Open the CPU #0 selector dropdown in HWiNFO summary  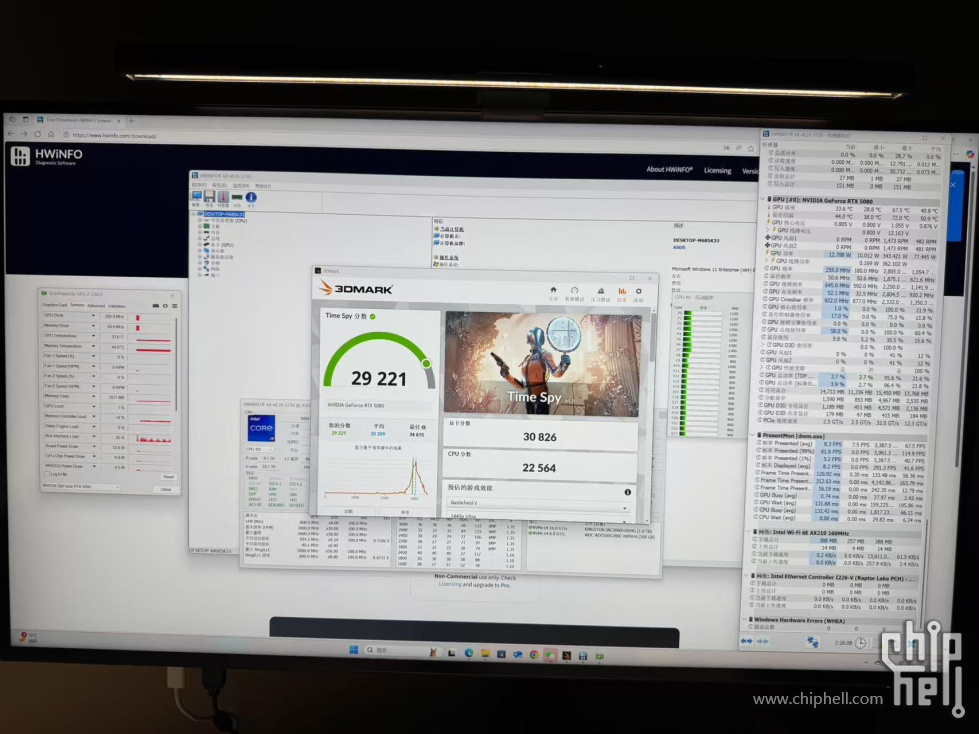(257, 449)
